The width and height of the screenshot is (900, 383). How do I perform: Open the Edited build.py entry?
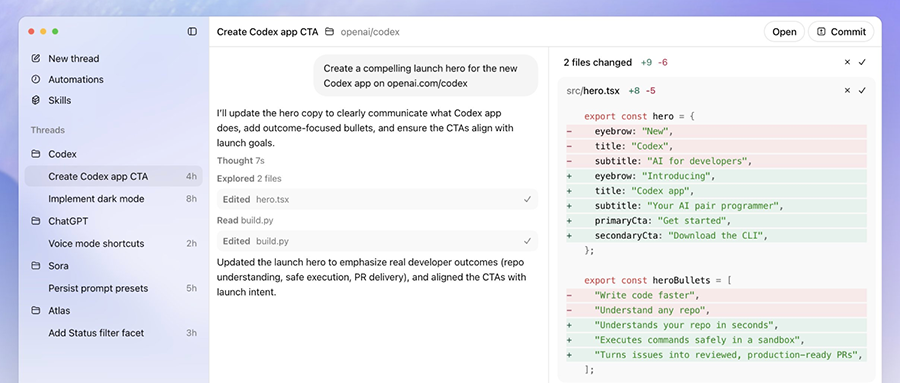coord(377,241)
